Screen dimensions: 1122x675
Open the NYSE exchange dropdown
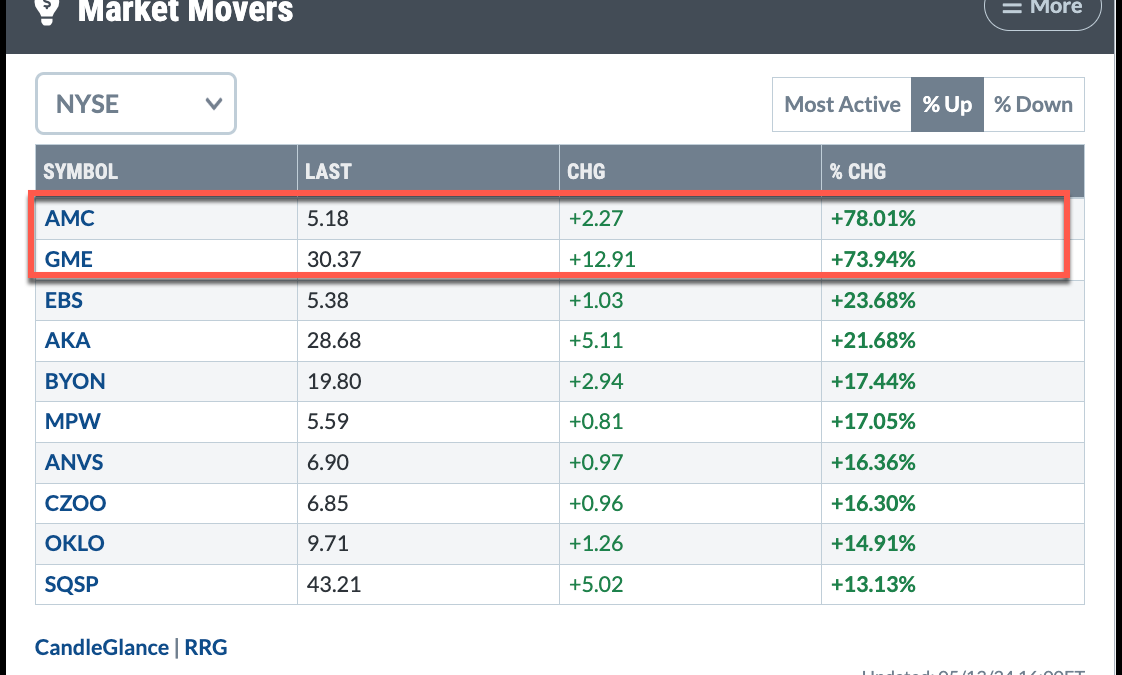point(136,104)
